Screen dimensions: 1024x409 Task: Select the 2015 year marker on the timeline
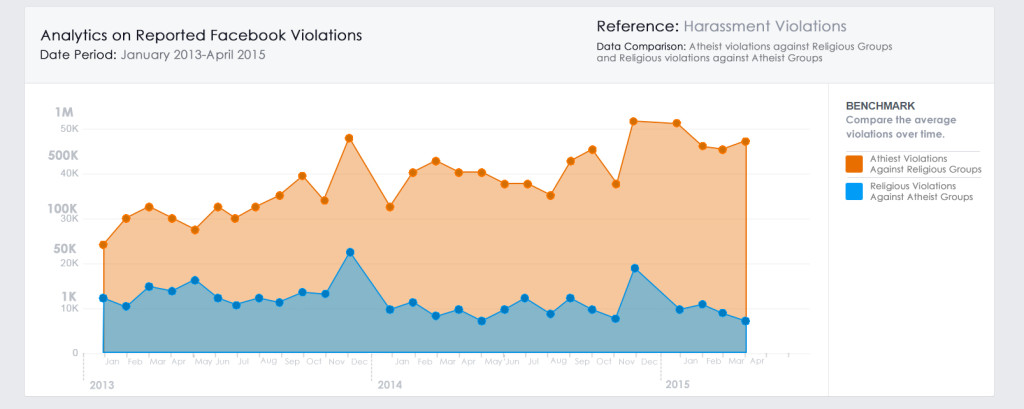[x=677, y=384]
